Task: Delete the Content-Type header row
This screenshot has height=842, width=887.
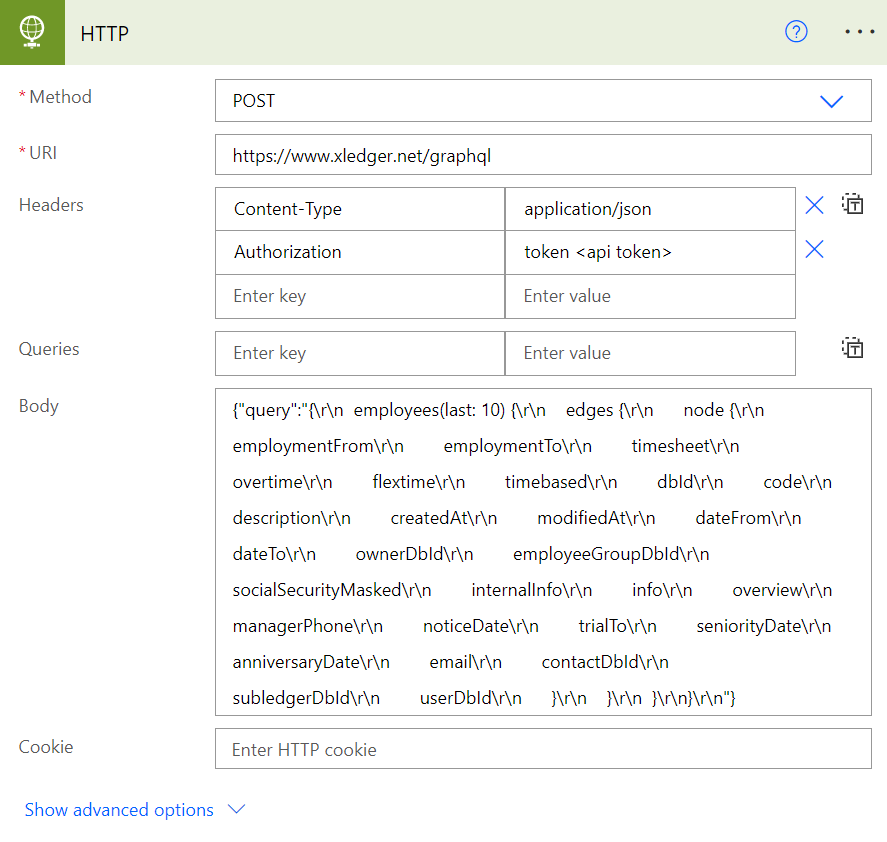Action: [814, 205]
